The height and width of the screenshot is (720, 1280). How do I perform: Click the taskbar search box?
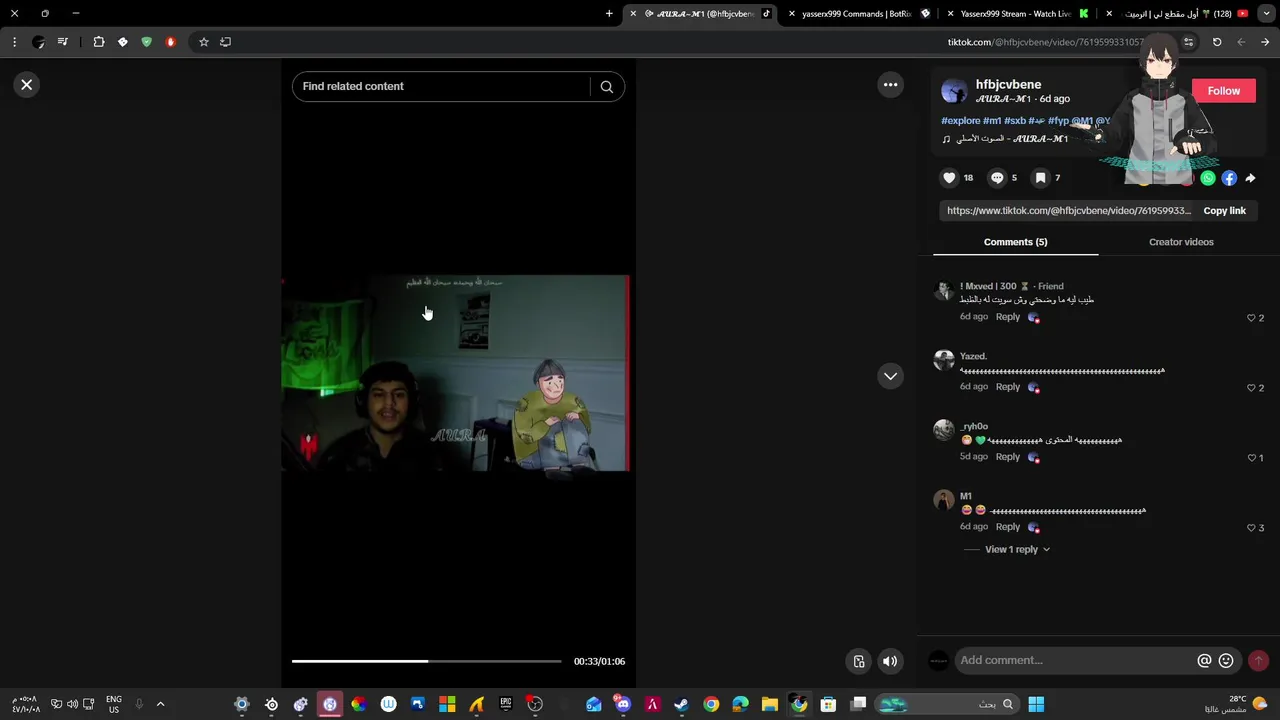tap(947, 704)
